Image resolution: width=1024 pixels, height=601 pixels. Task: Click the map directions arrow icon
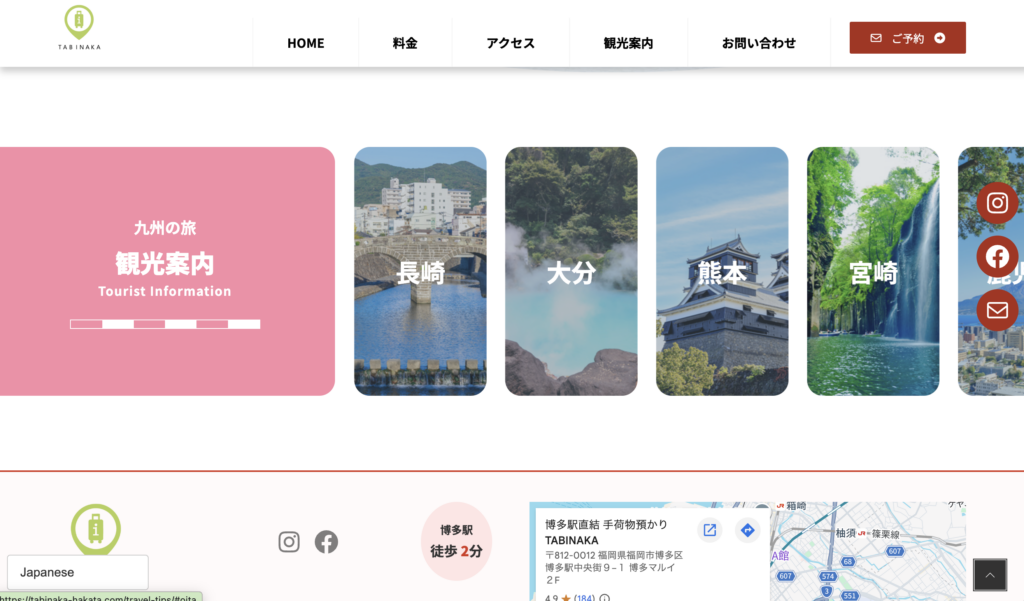[x=747, y=530]
